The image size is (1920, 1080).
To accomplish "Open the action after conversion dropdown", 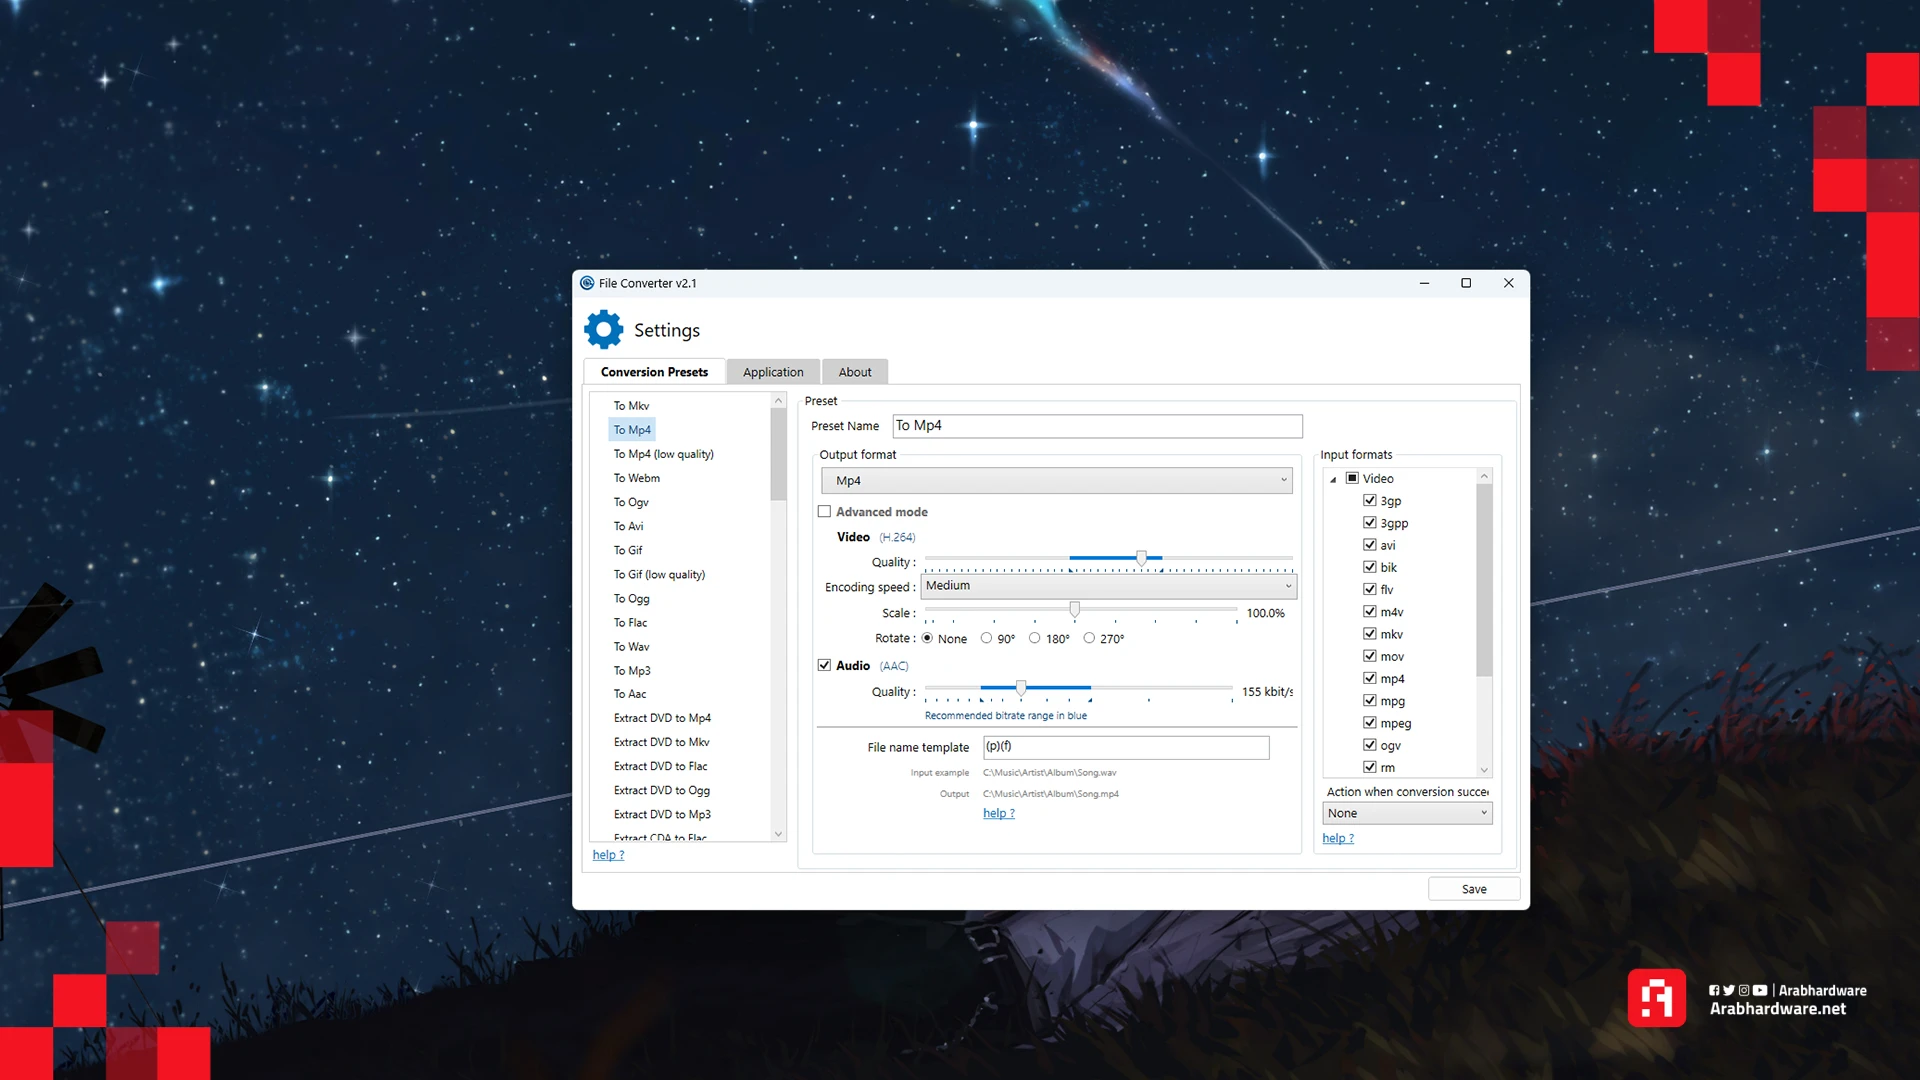I will [1406, 814].
